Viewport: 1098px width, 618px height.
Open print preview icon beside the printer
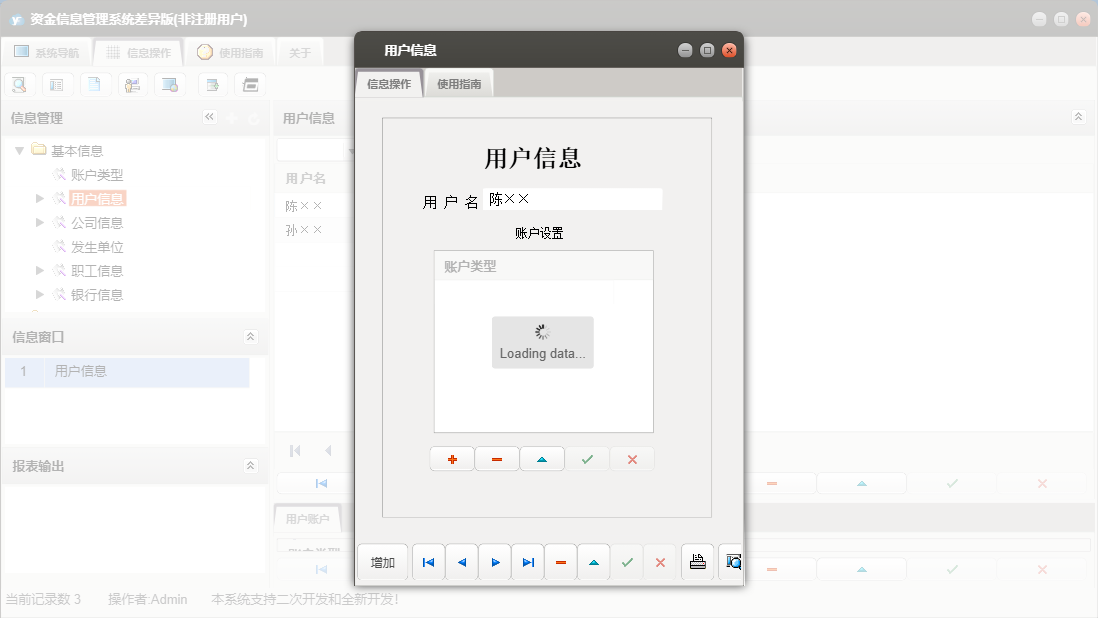tap(731, 562)
